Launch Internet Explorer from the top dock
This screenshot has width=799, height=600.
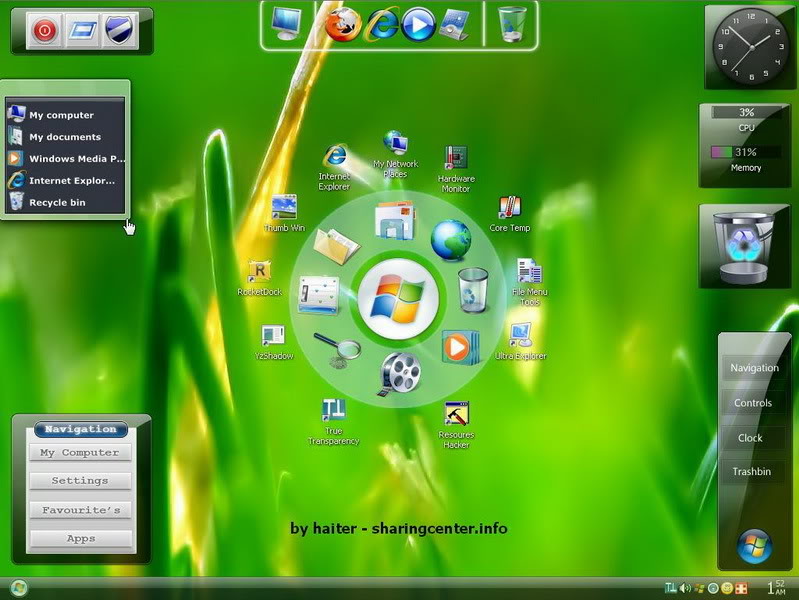[x=382, y=24]
